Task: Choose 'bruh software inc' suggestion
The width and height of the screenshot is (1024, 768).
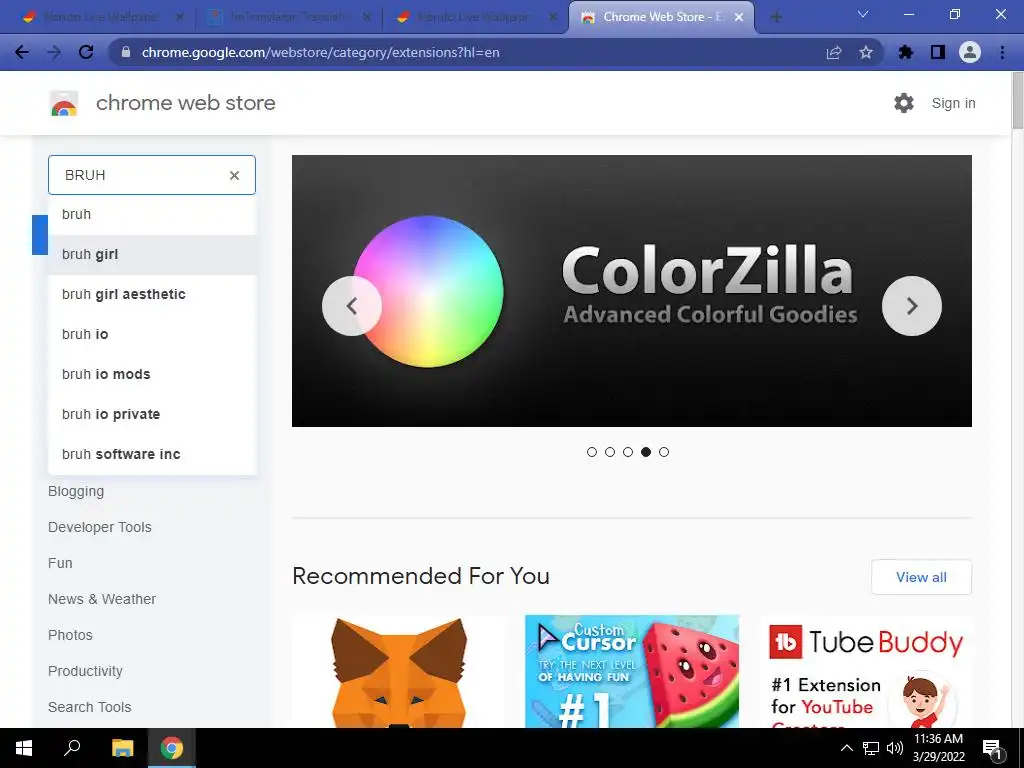Action: [152, 454]
